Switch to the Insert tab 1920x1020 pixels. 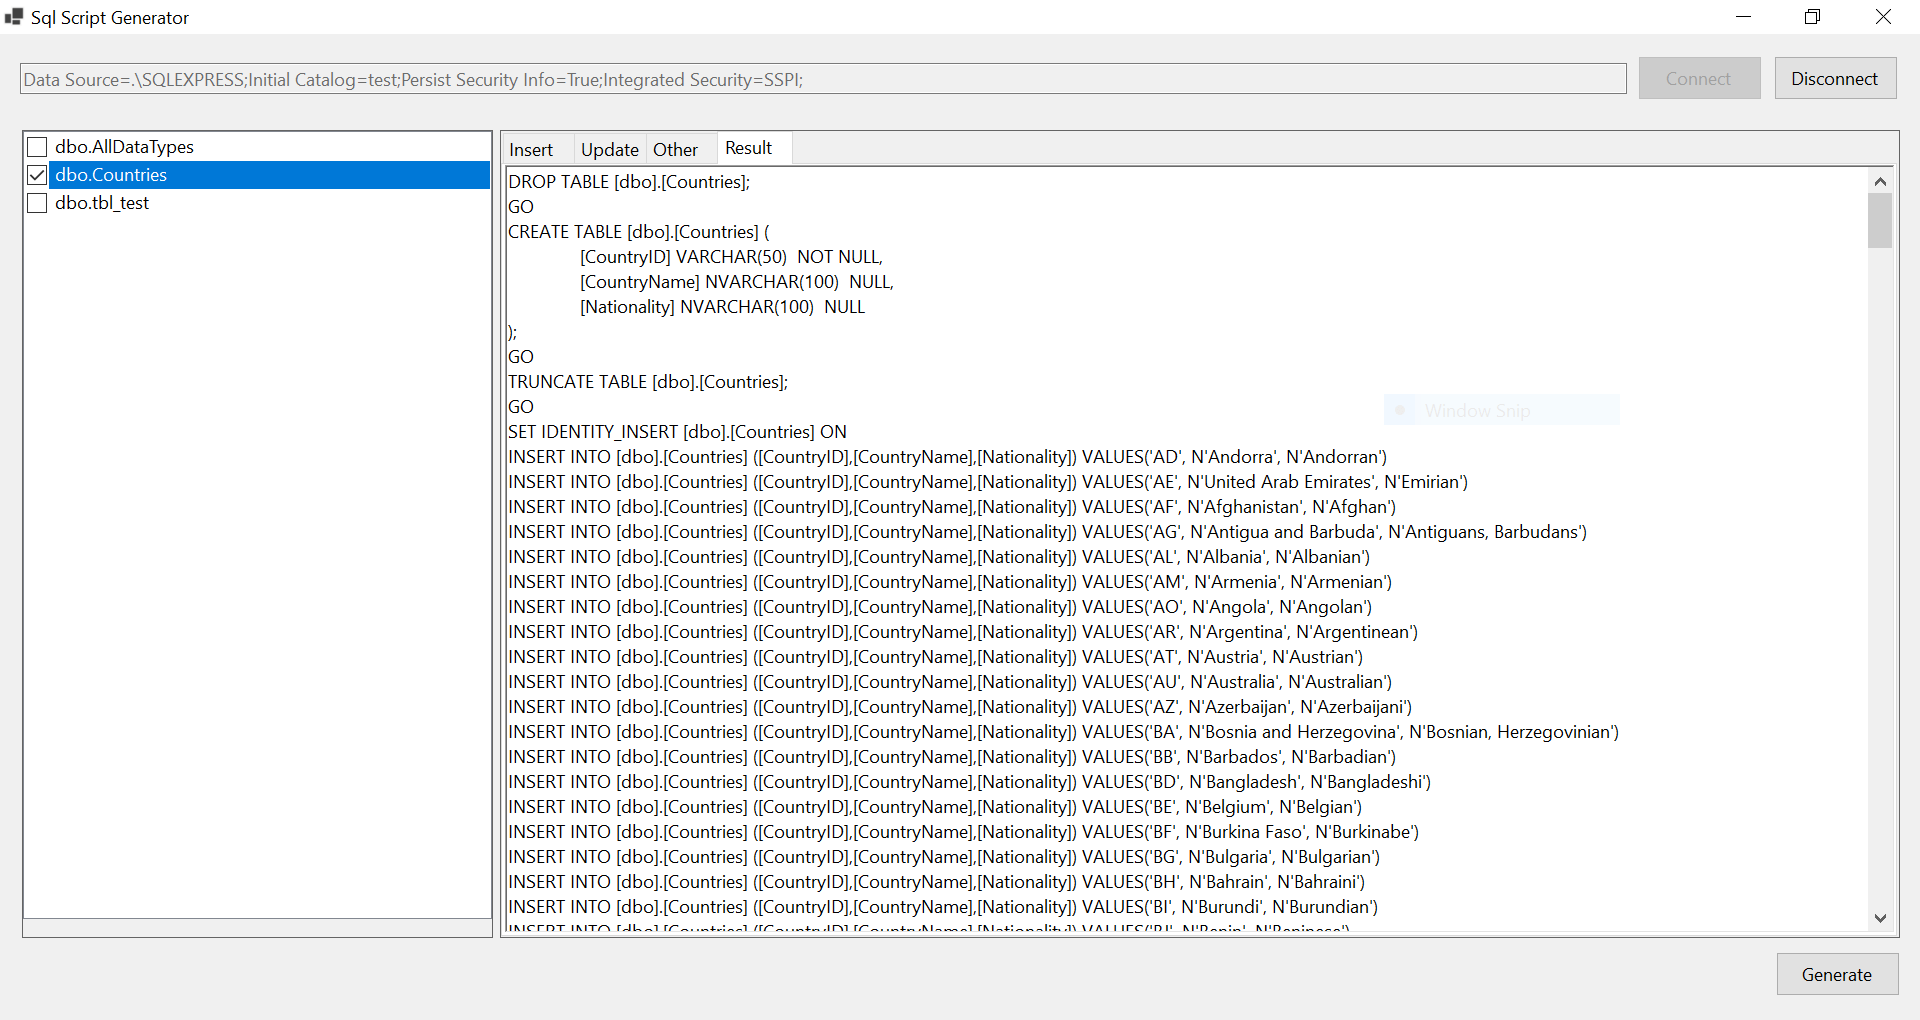tap(532, 149)
